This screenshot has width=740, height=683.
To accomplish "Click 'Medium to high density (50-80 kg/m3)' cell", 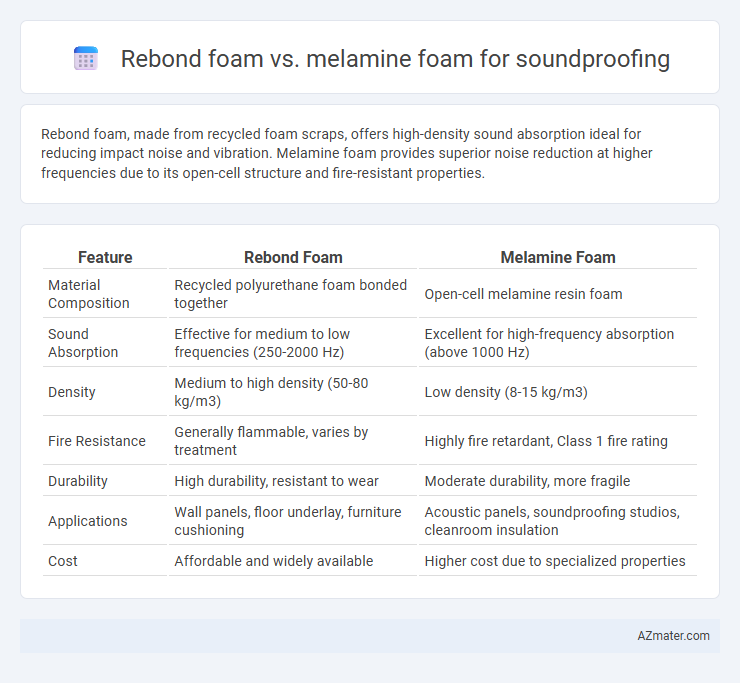I will click(271, 392).
